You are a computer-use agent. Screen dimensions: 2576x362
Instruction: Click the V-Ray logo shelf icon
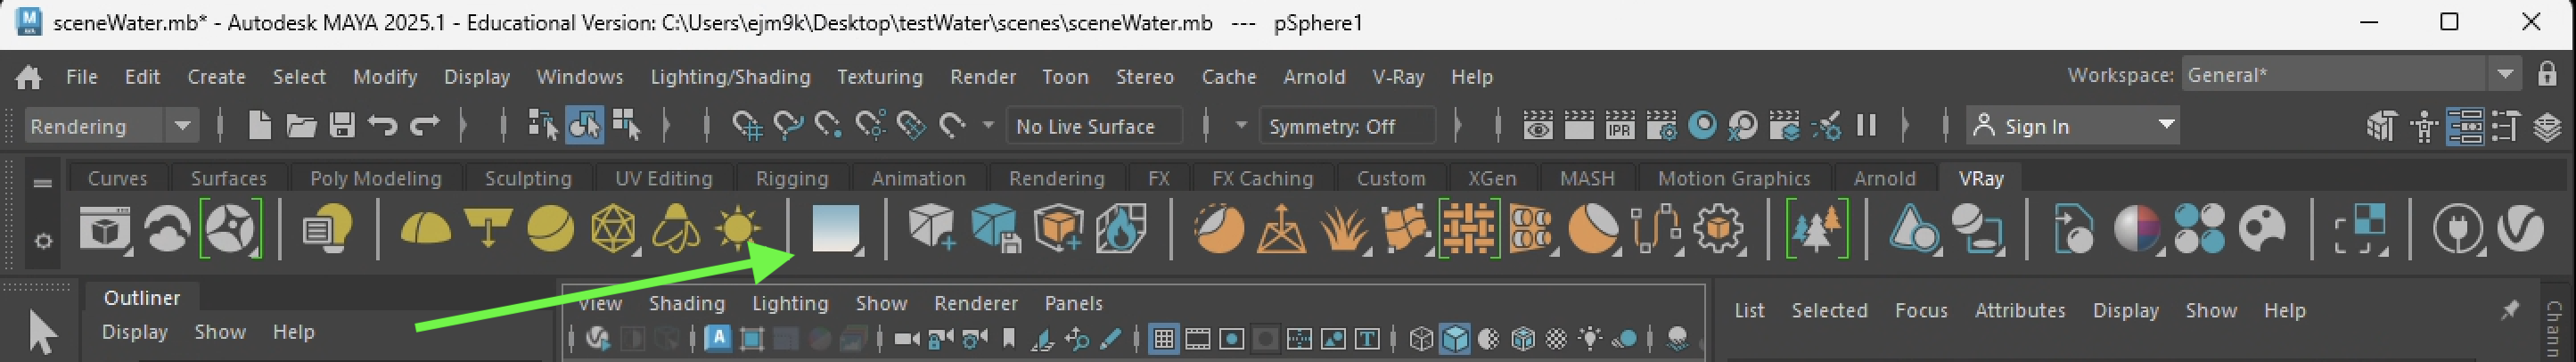(x=2520, y=229)
